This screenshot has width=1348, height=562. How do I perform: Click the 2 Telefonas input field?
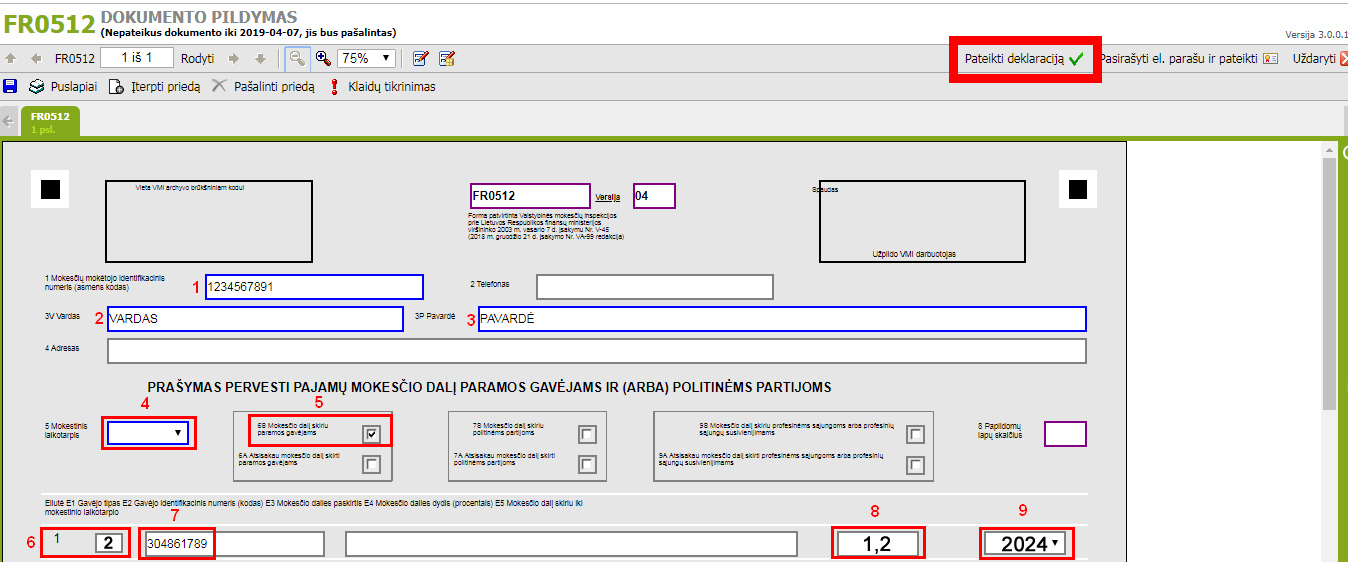pyautogui.click(x=654, y=287)
